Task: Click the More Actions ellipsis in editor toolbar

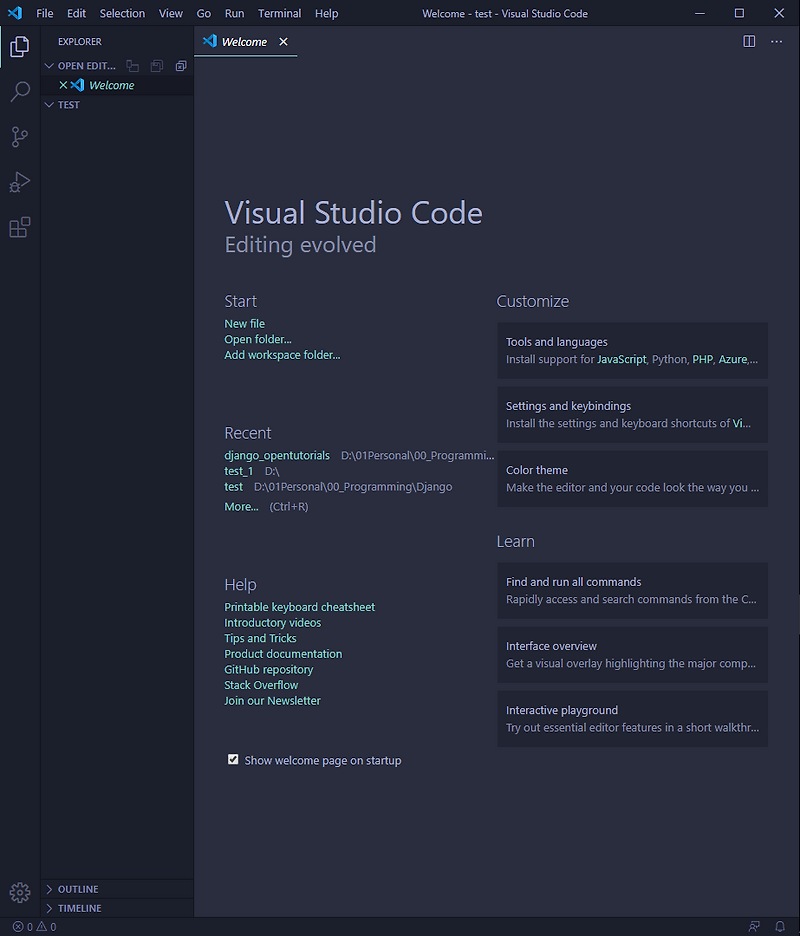Action: click(777, 41)
